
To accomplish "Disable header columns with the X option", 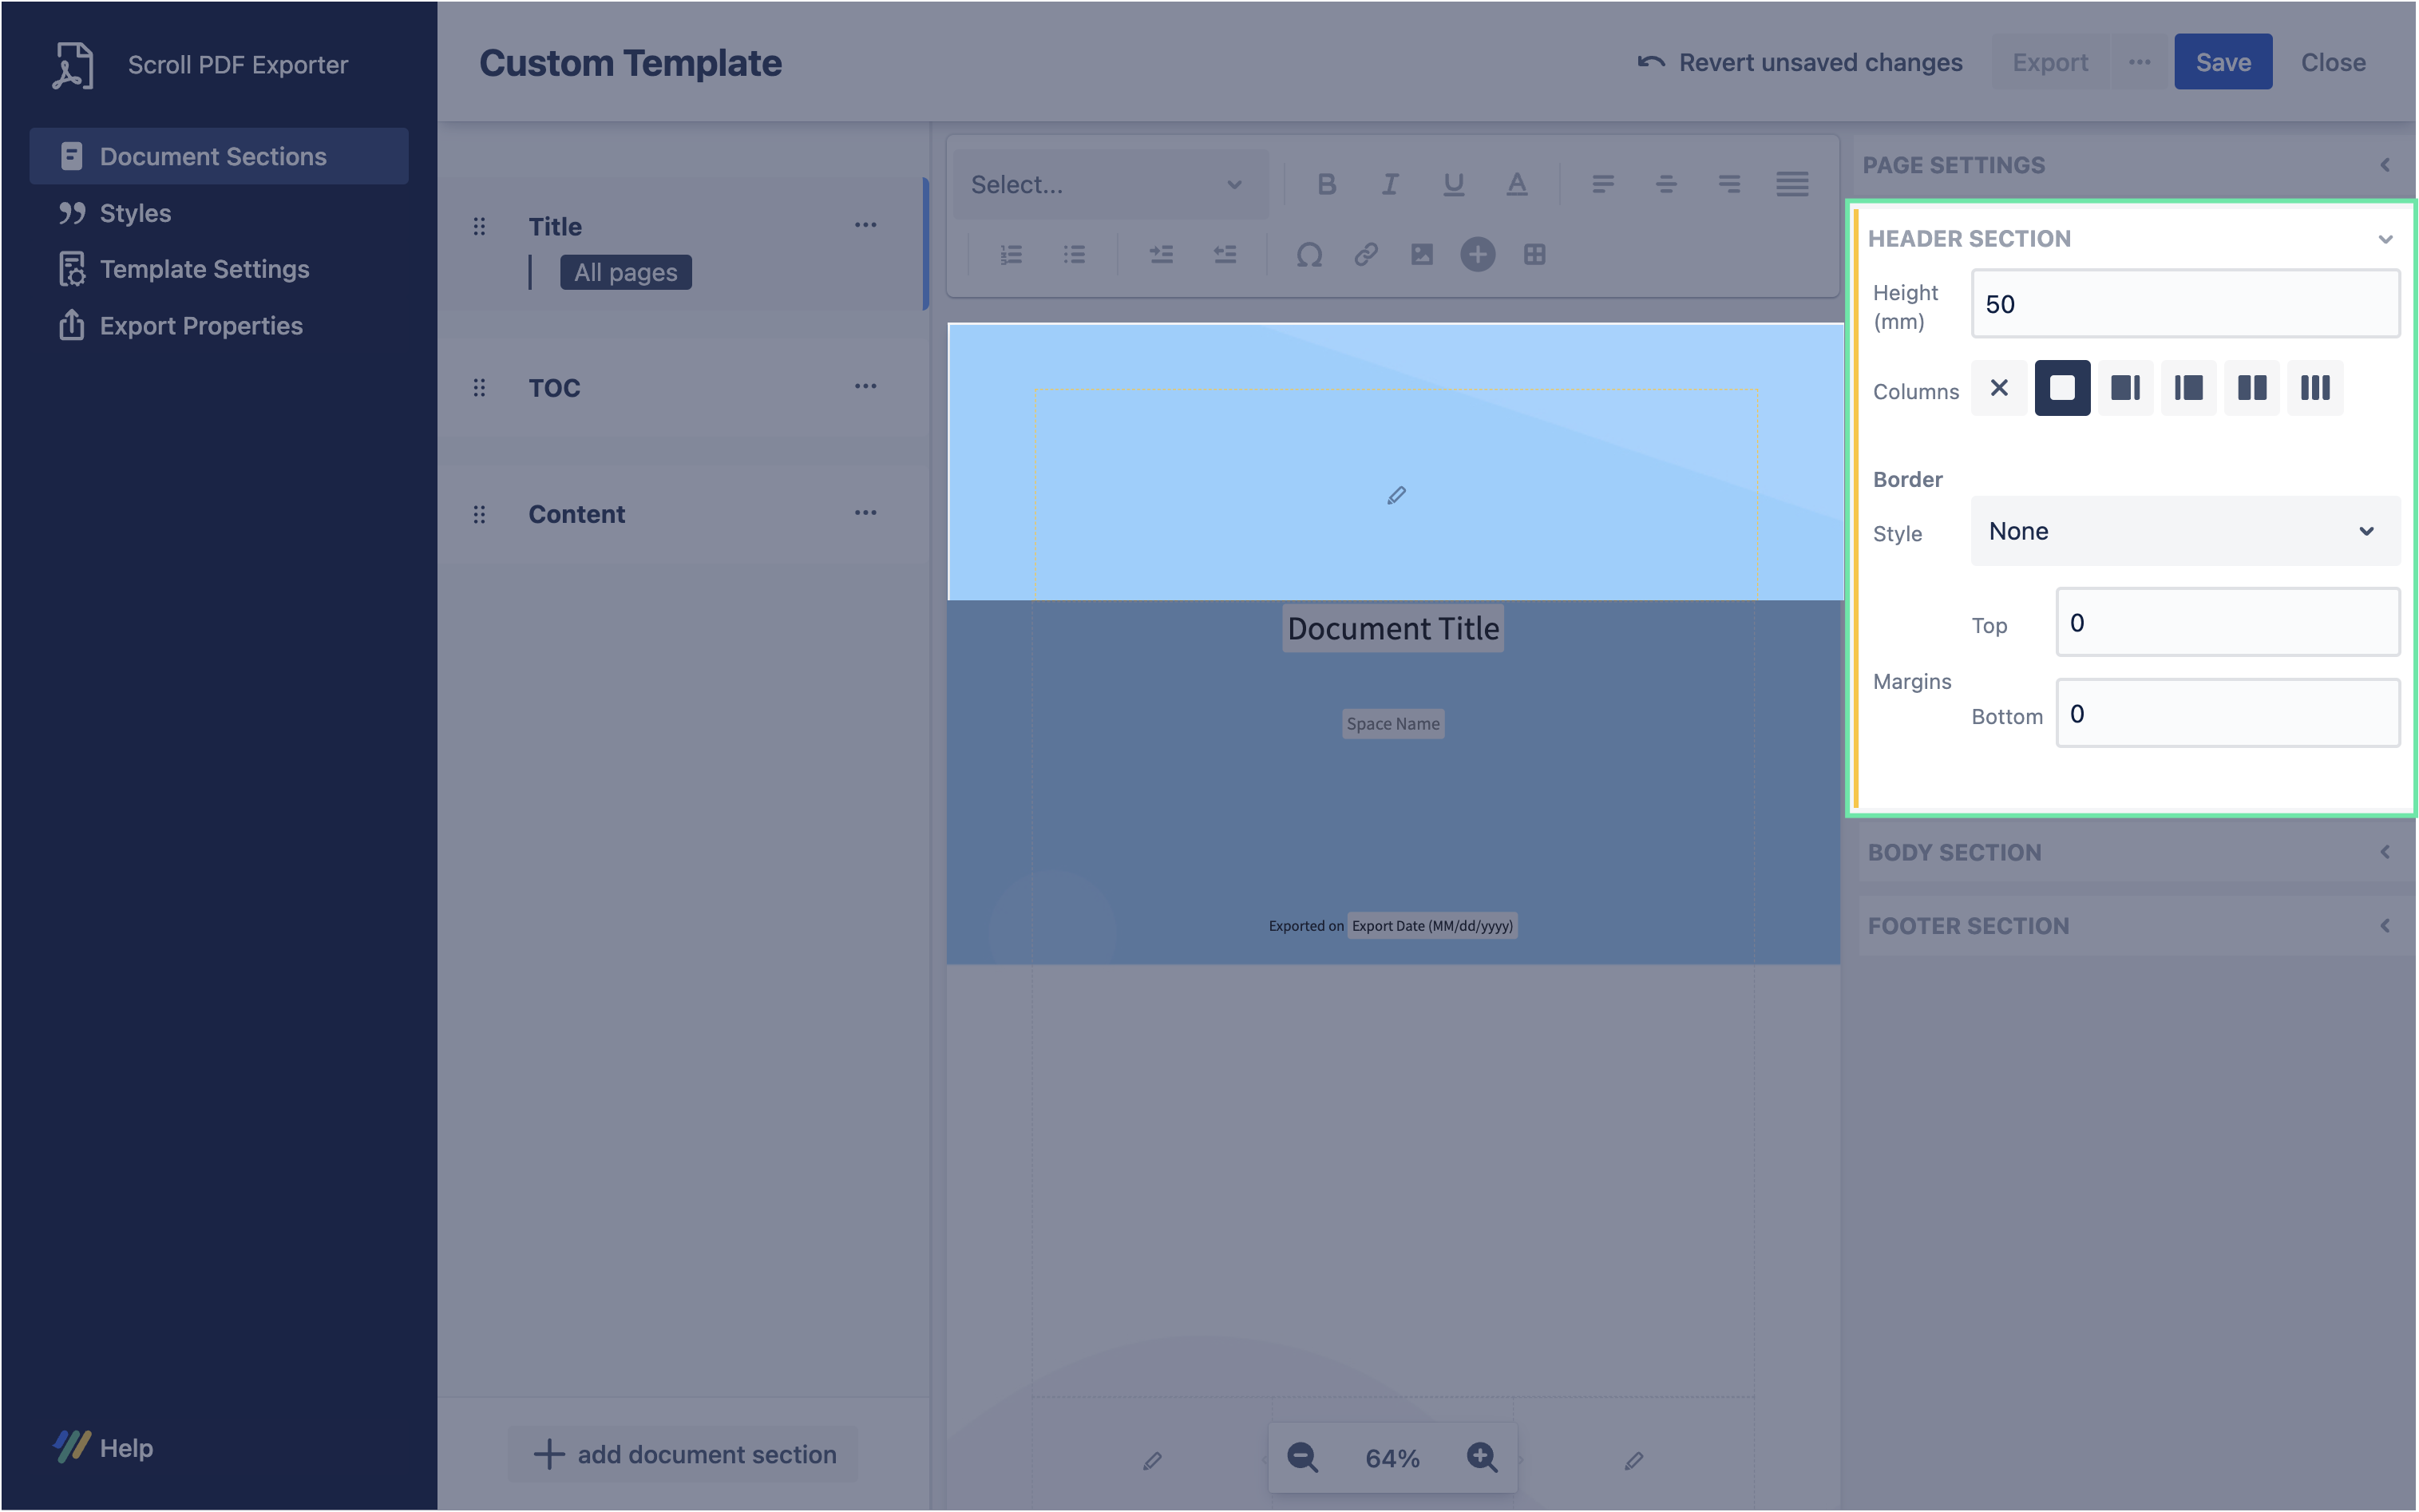I will click(1998, 388).
